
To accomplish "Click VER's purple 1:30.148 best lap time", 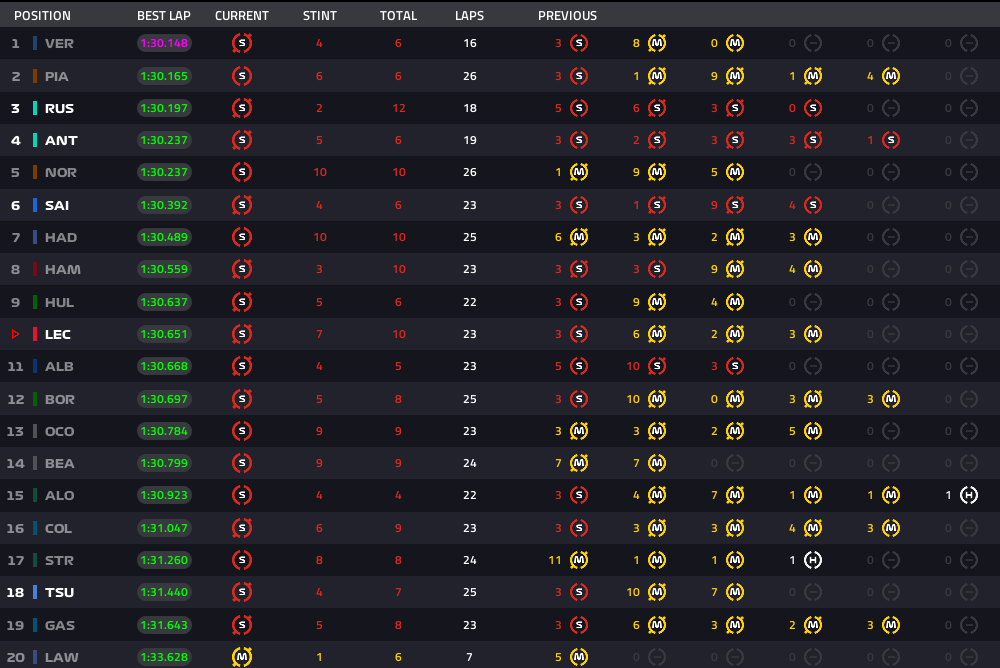I will coord(164,44).
